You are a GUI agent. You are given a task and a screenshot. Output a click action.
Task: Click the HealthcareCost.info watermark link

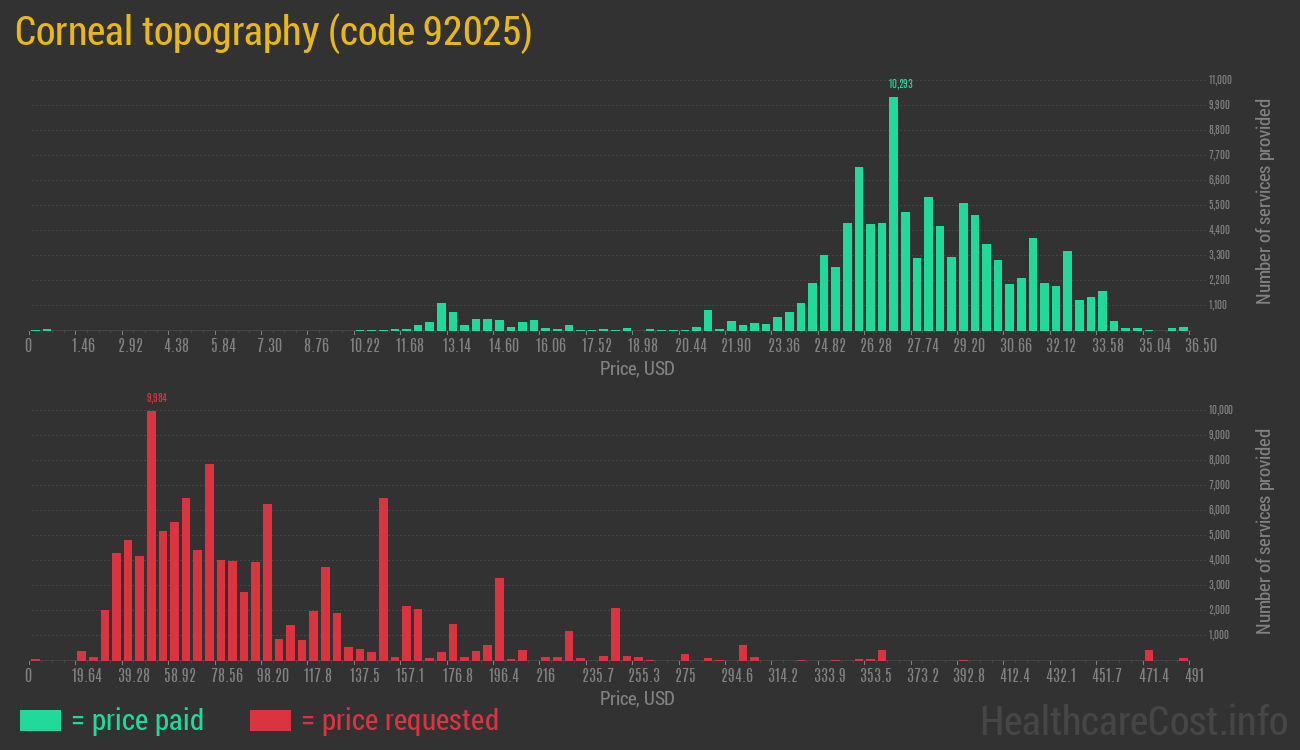1132,720
